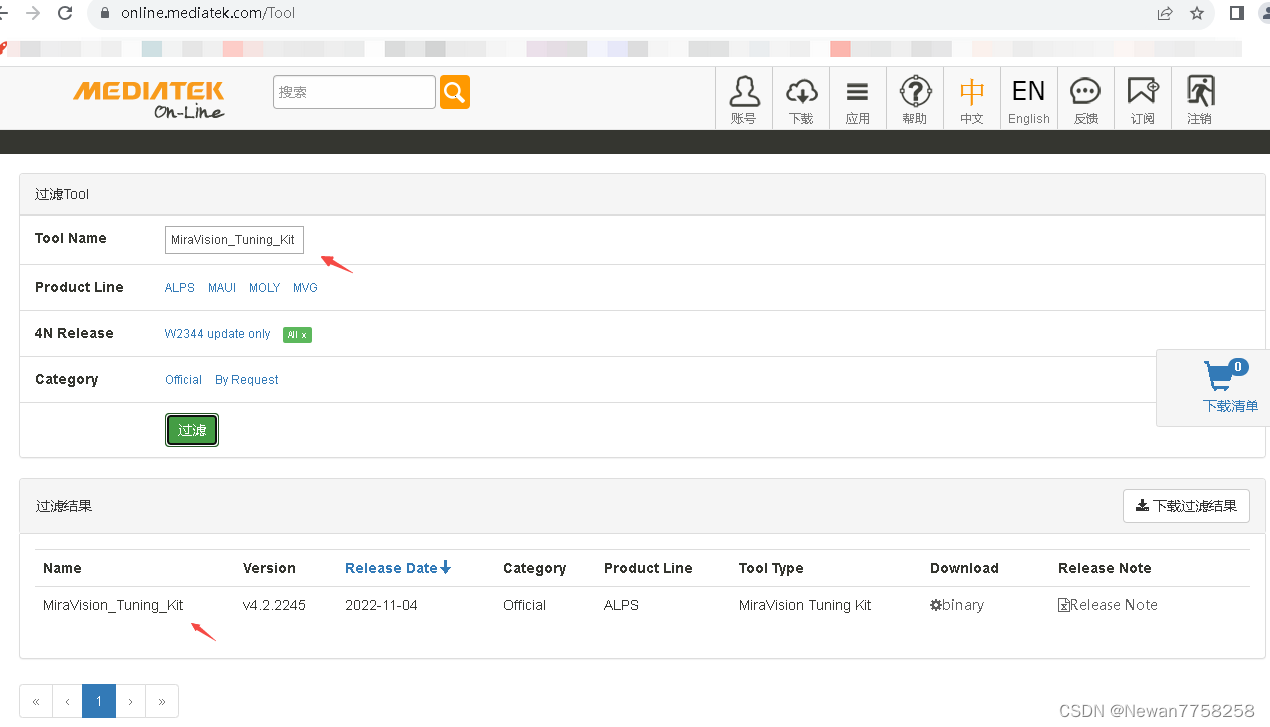1270x727 pixels.
Task: Open the subscription (订阅) icon
Action: [1143, 99]
